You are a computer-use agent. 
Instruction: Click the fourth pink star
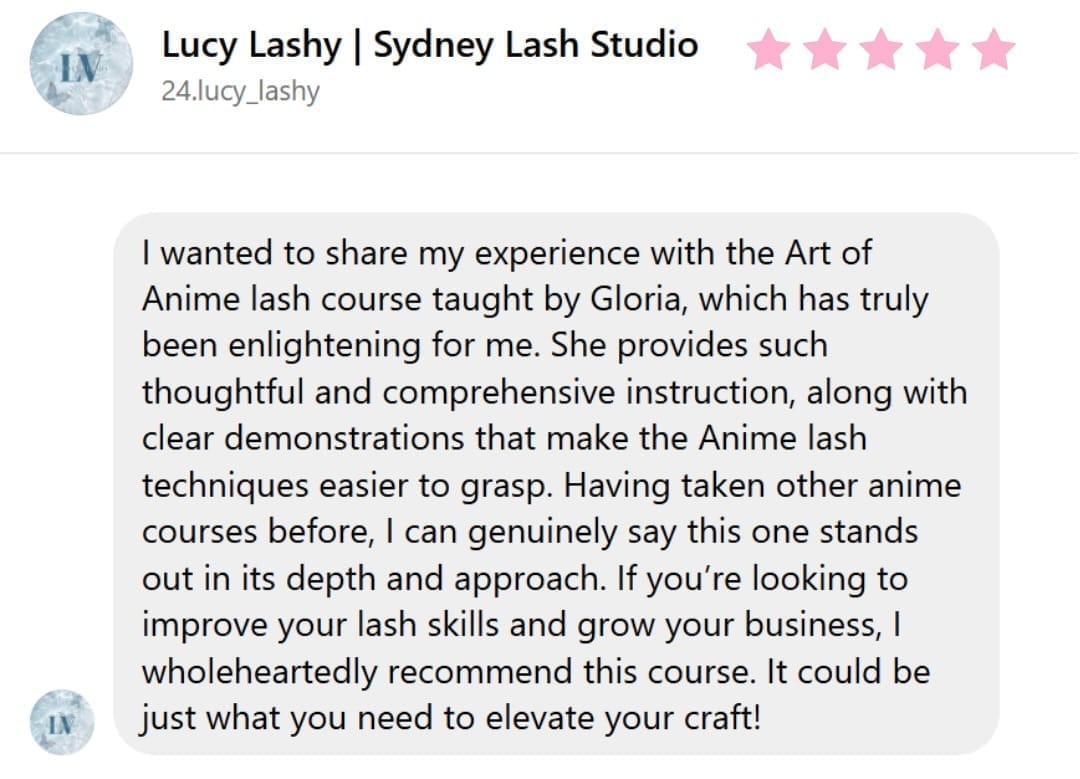point(938,50)
